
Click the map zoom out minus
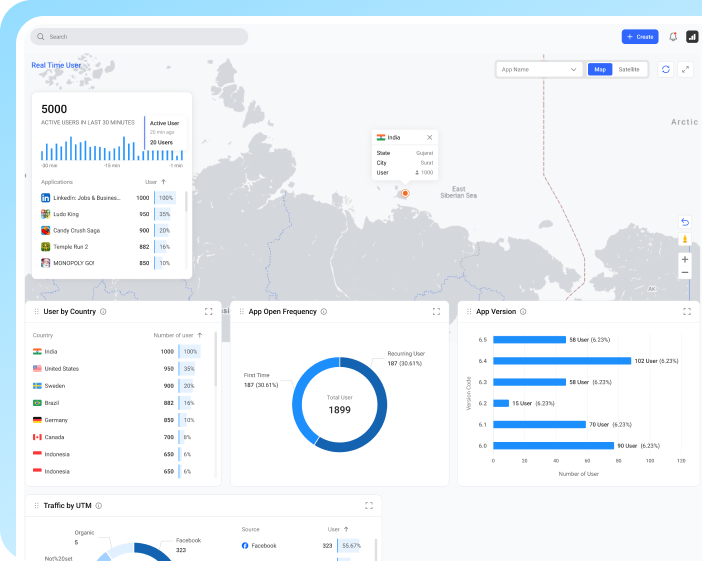coord(685,272)
